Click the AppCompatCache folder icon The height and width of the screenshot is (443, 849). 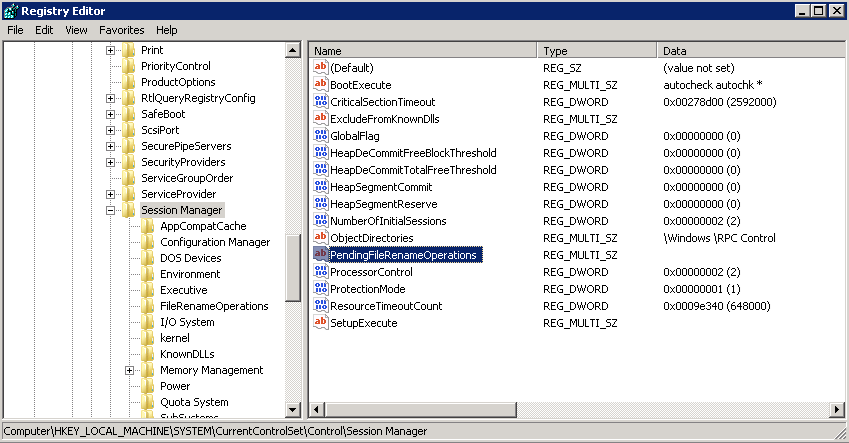tap(148, 226)
